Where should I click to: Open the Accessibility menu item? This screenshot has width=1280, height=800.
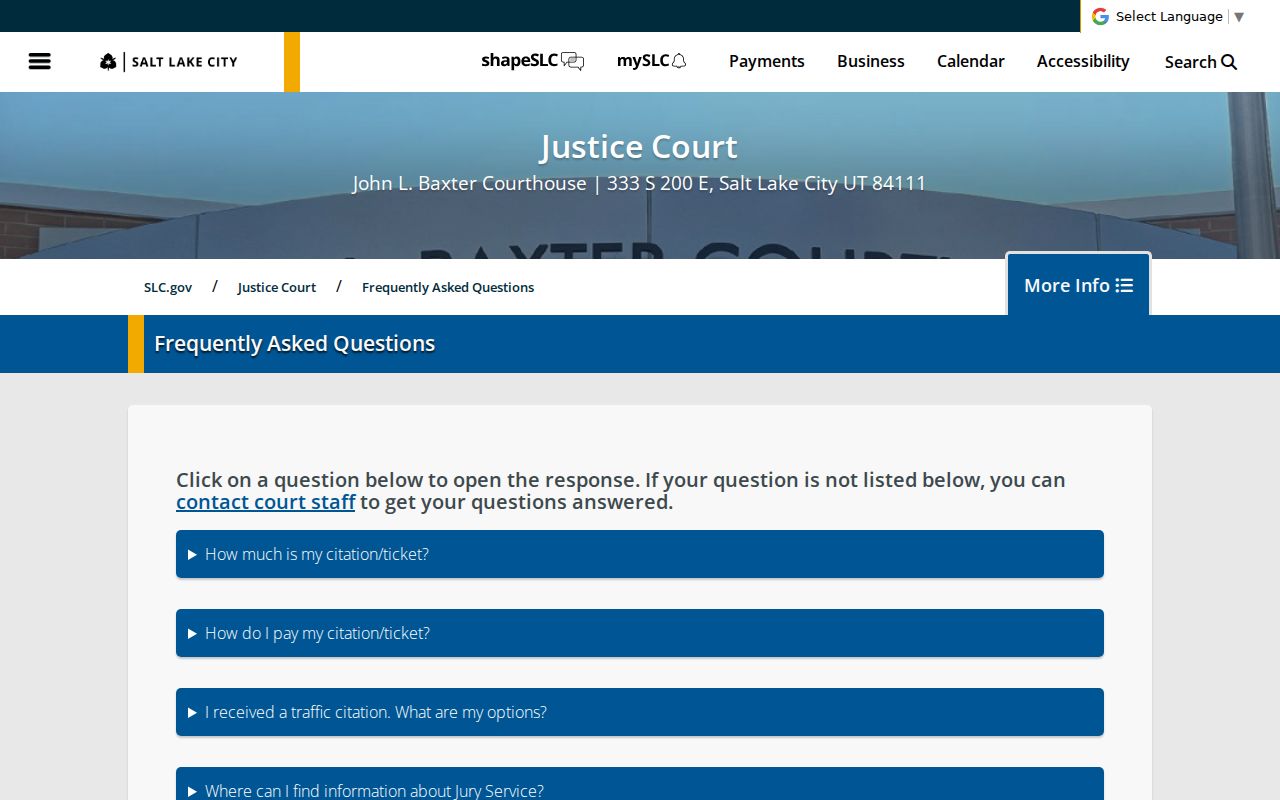click(1083, 61)
